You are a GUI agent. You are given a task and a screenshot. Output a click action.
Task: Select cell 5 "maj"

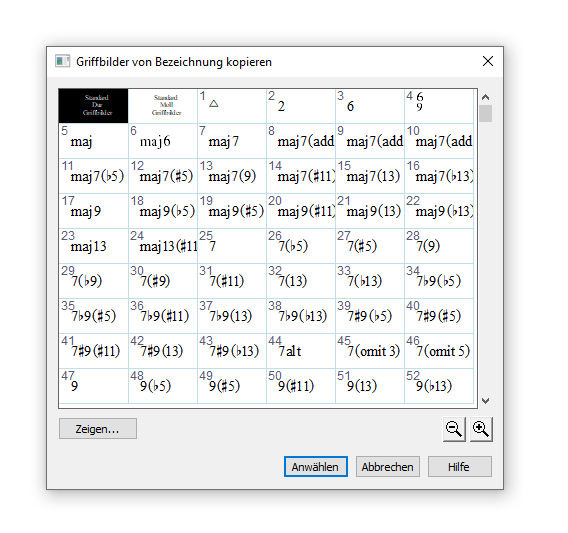click(93, 141)
